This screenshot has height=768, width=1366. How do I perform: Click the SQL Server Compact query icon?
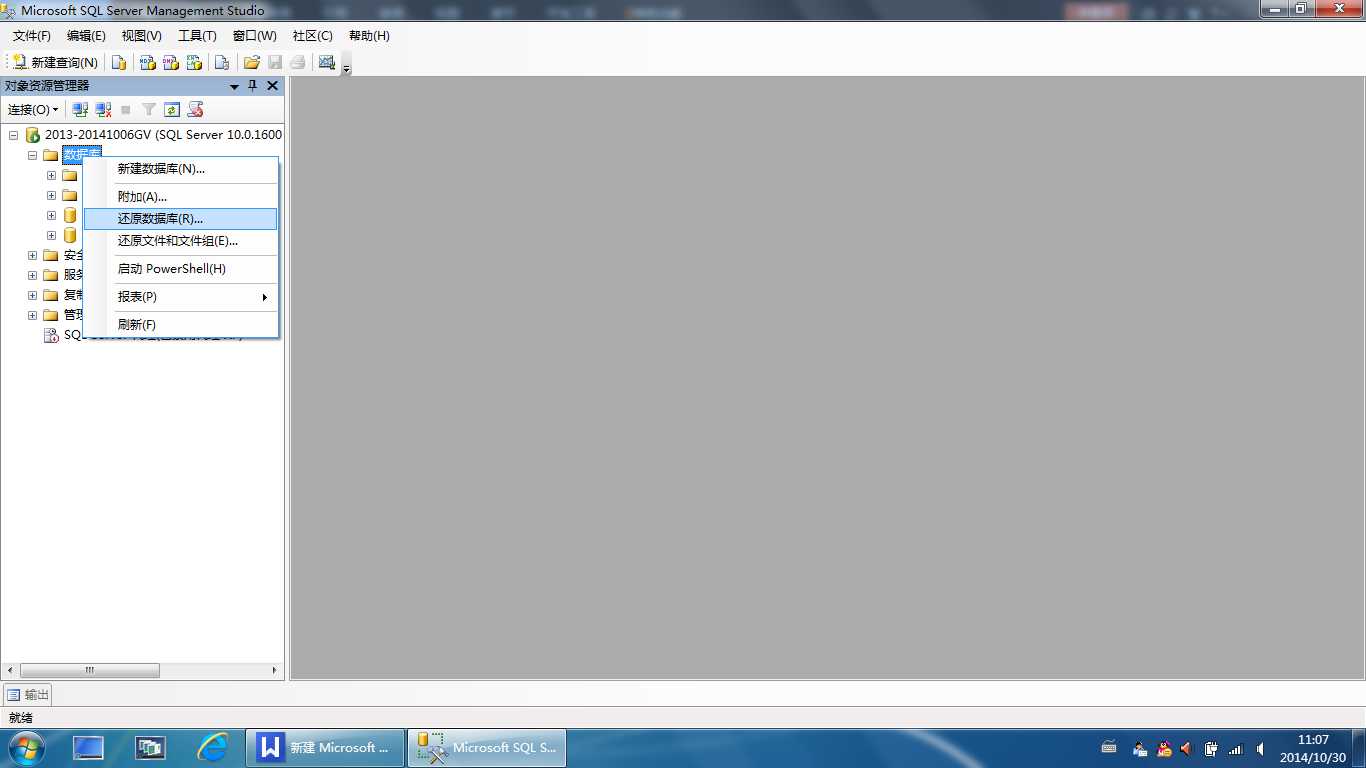(x=222, y=62)
